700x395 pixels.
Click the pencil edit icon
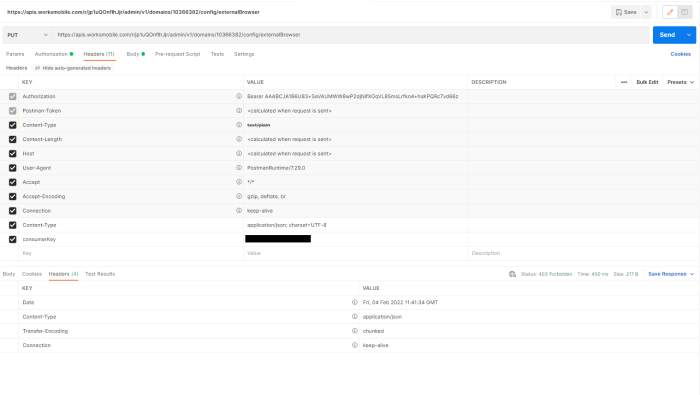[x=670, y=12]
